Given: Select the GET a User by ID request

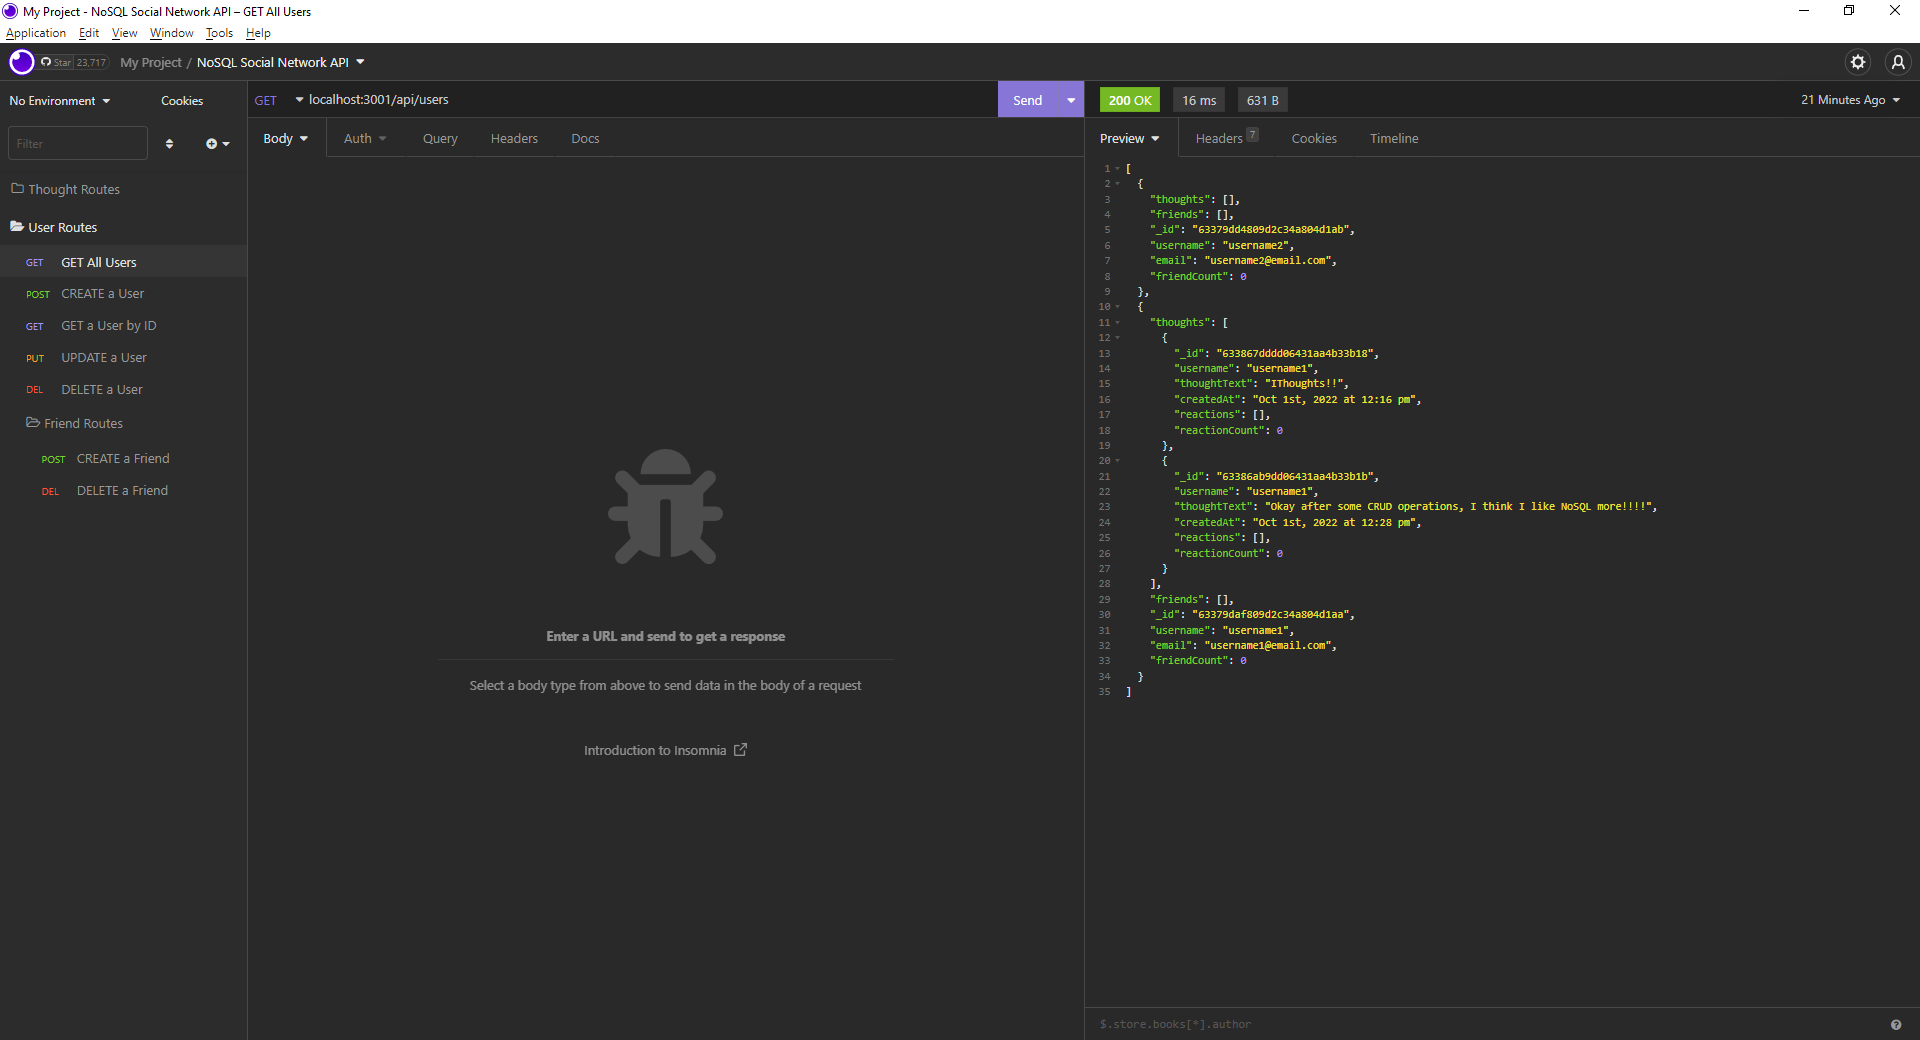Looking at the screenshot, I should pos(109,325).
